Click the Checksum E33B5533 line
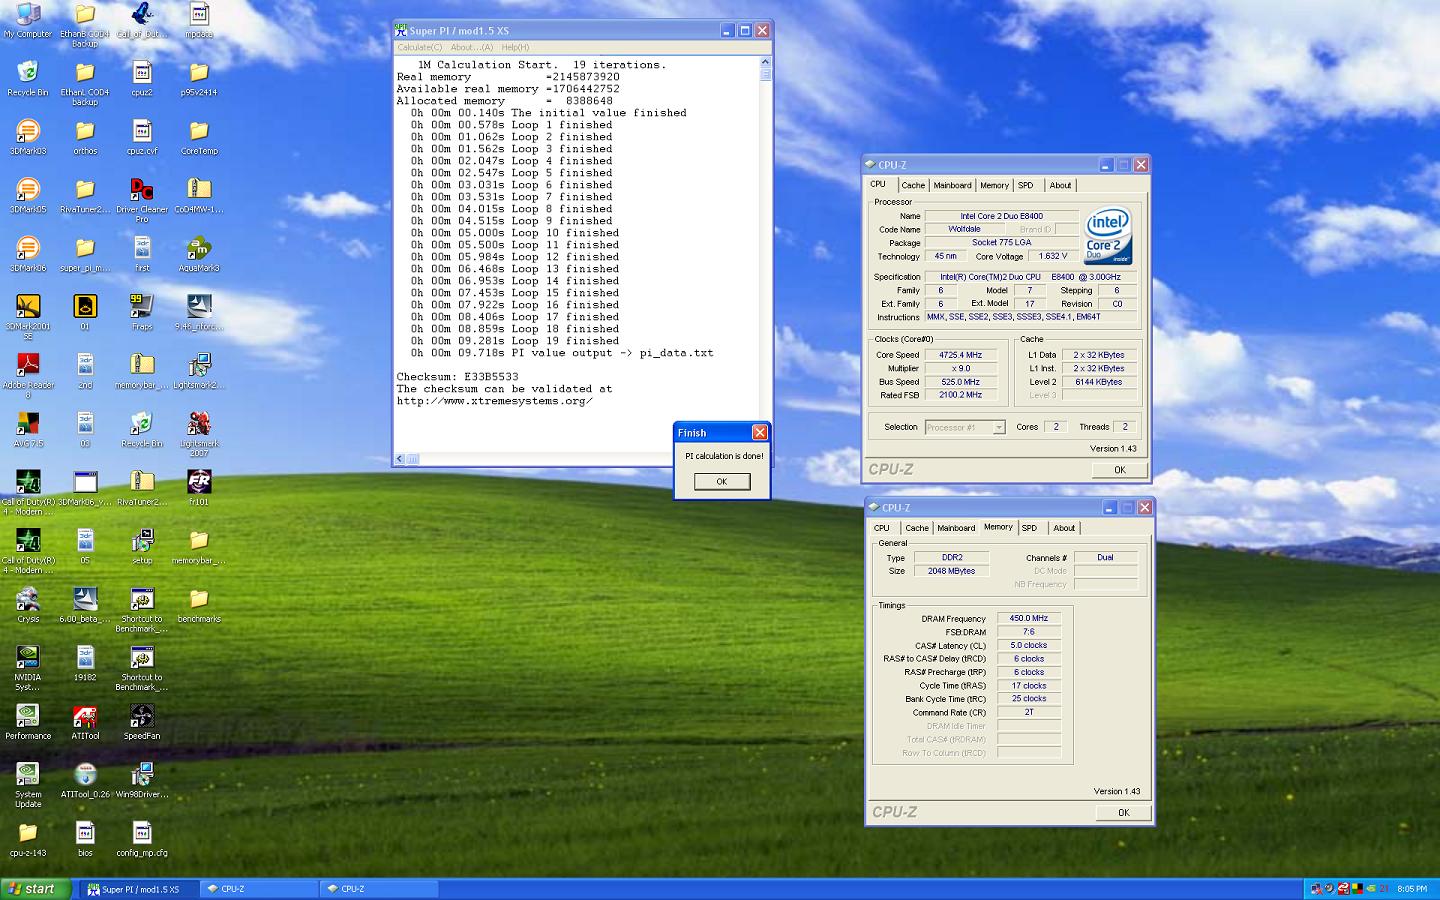The height and width of the screenshot is (900, 1440). tap(457, 377)
